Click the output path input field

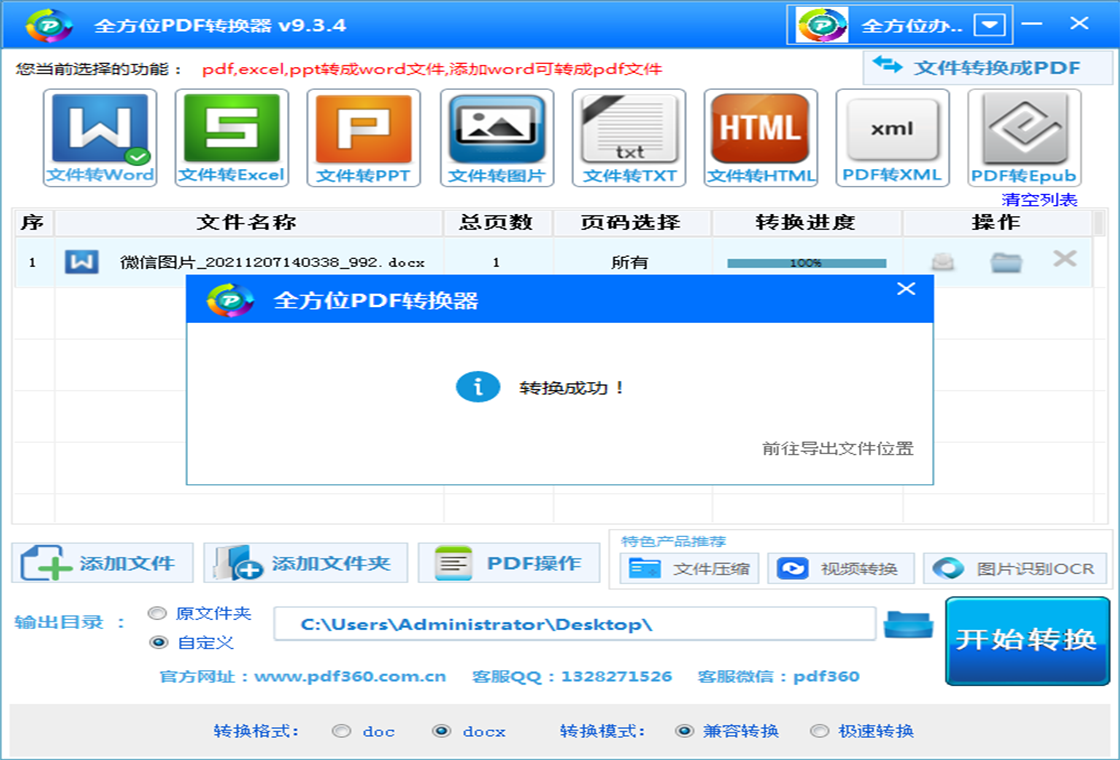[575, 624]
